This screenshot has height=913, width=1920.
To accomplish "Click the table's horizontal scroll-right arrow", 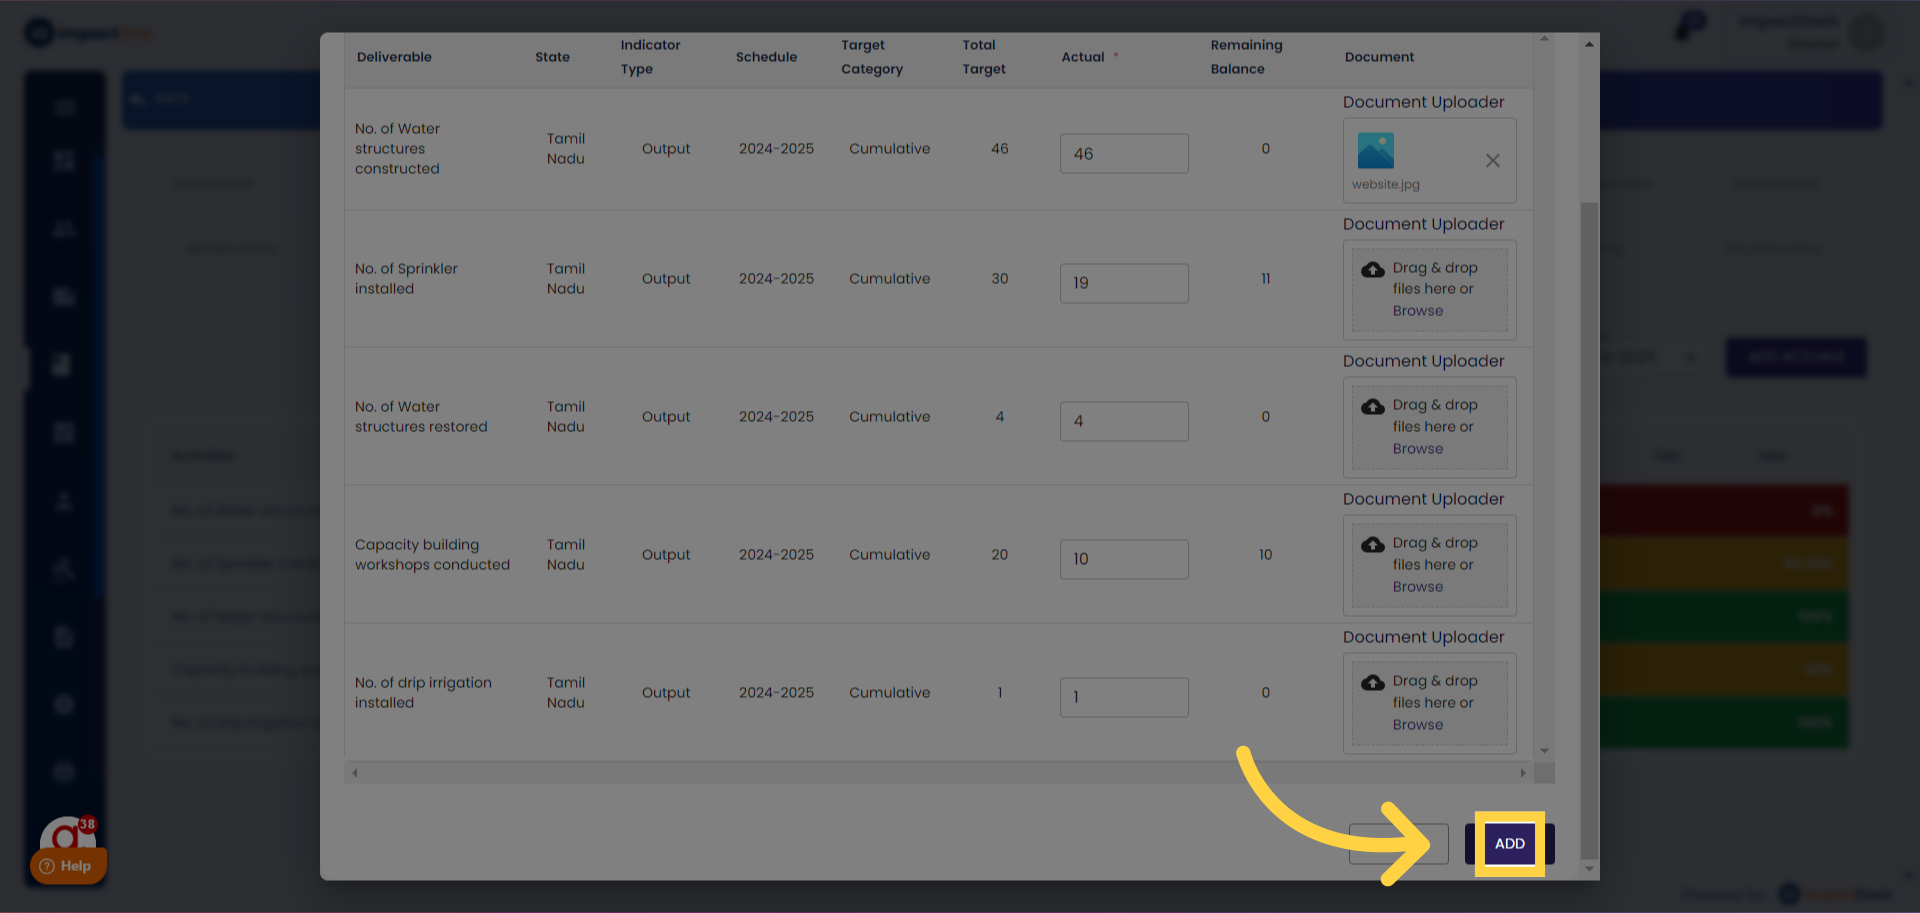I will coord(1523,773).
